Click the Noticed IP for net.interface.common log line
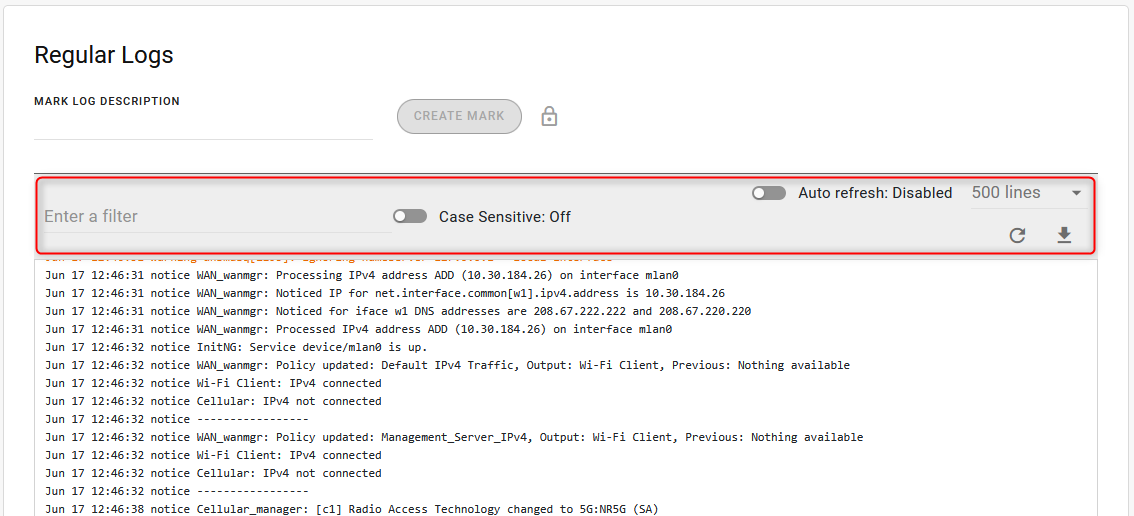Viewport: 1134px width, 516px height. [x=385, y=293]
